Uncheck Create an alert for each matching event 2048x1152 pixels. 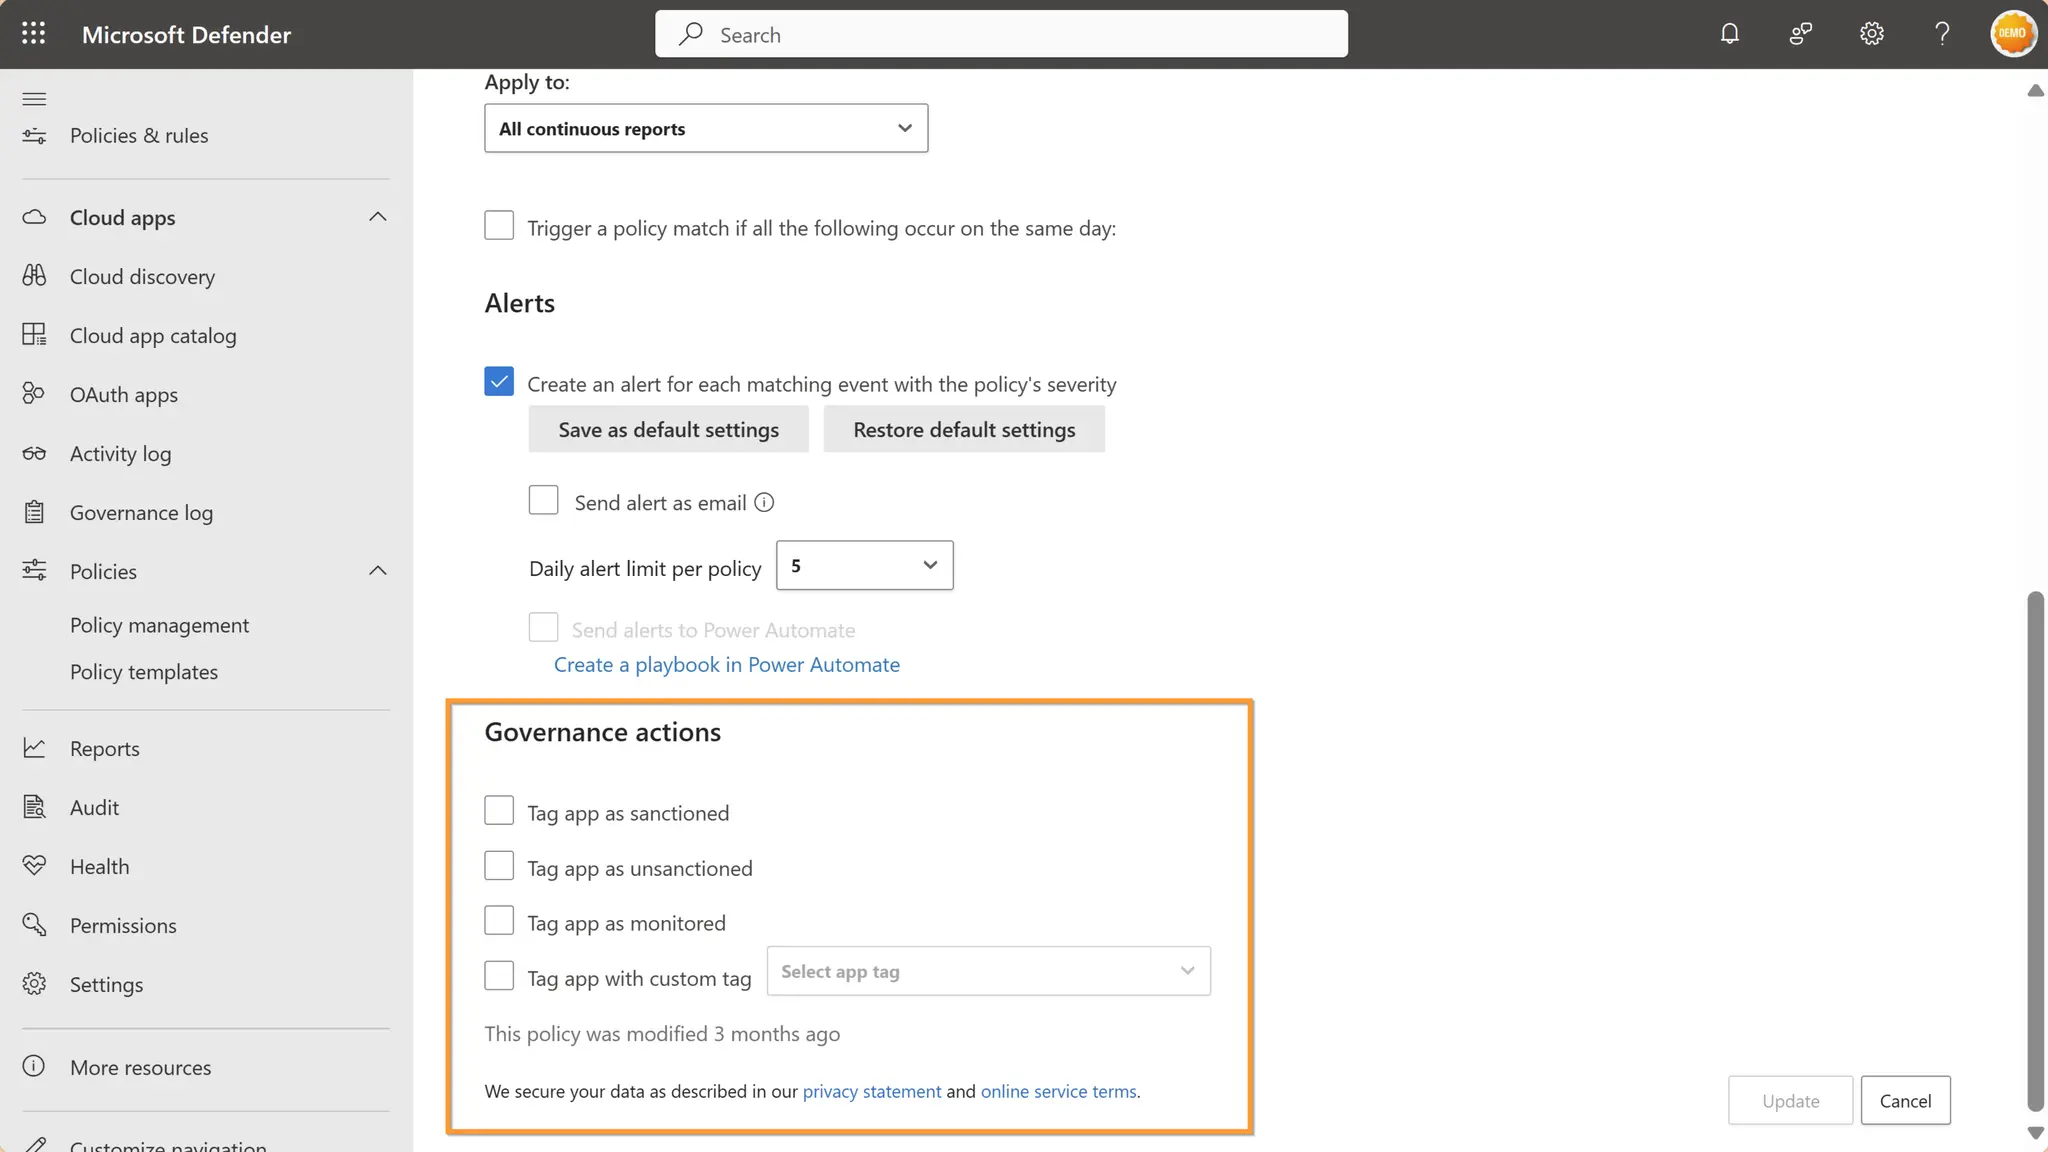[499, 382]
